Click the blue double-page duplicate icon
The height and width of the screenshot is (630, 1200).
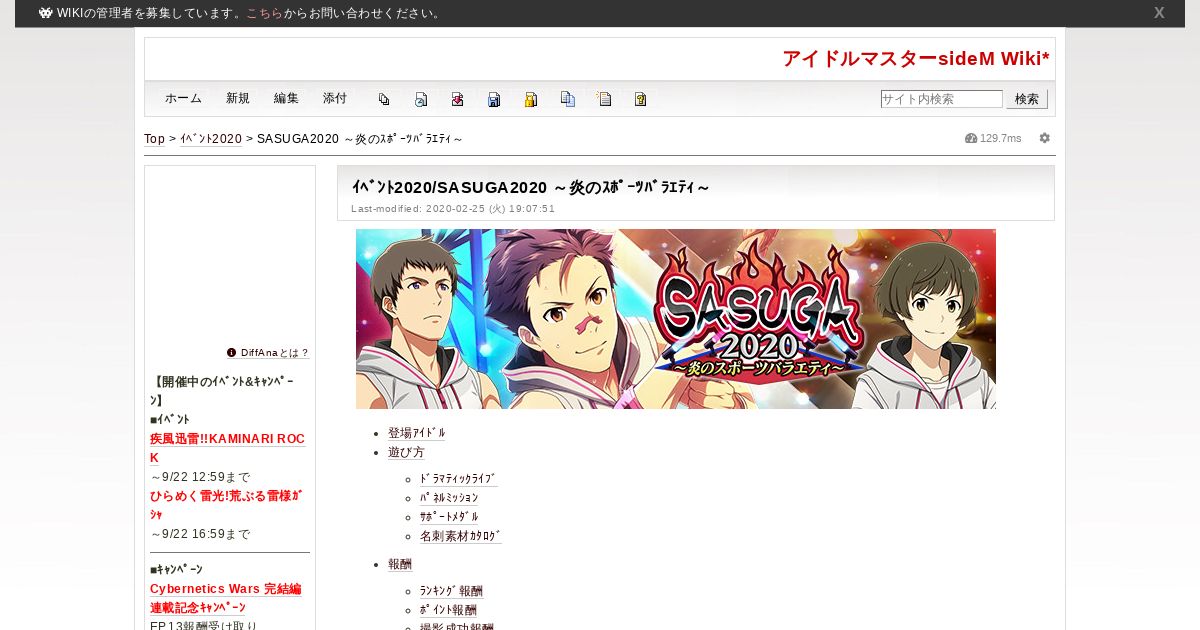[x=568, y=99]
